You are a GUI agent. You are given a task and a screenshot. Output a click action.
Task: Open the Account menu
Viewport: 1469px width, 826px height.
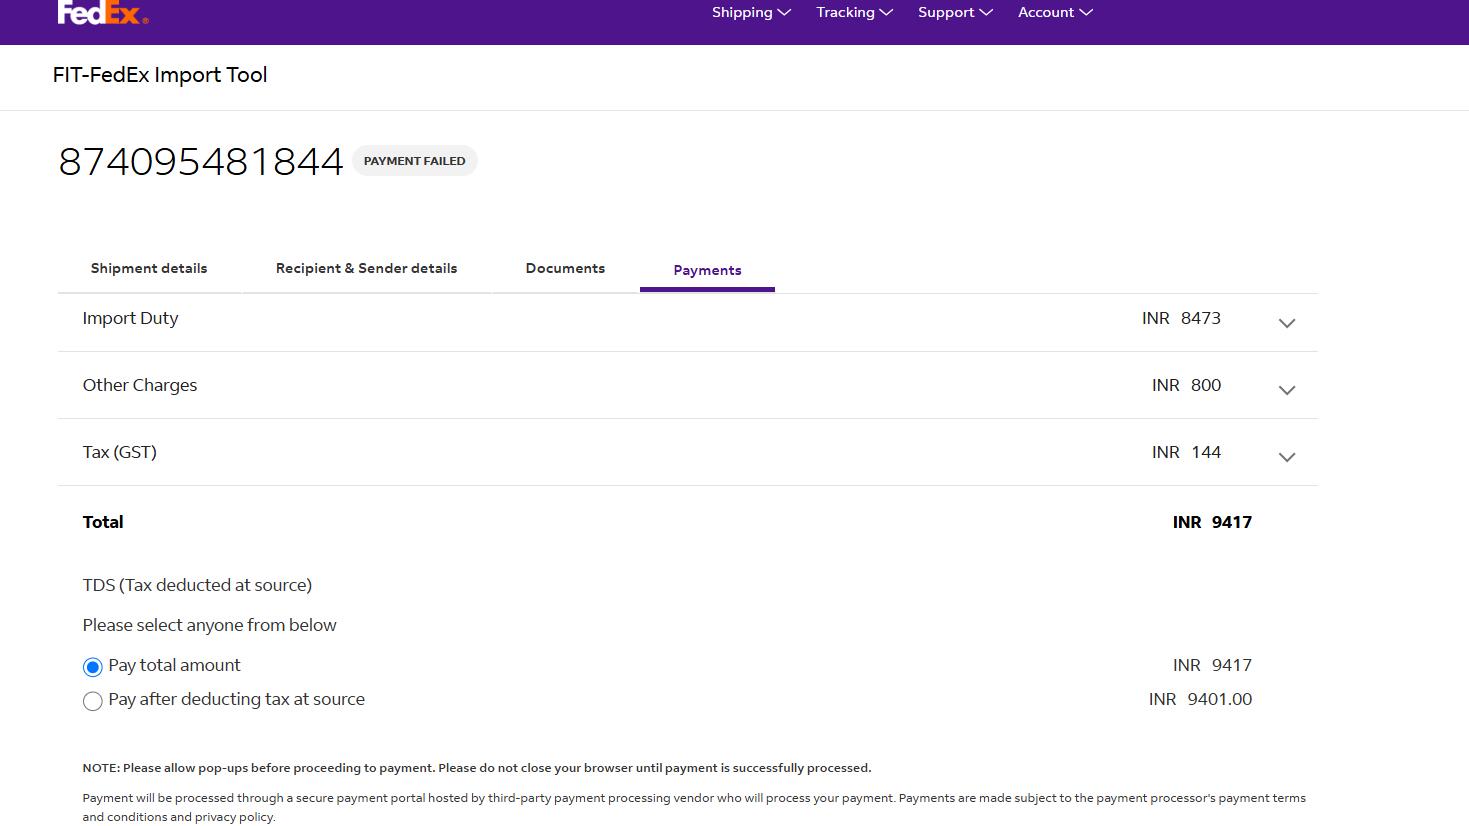click(1055, 12)
